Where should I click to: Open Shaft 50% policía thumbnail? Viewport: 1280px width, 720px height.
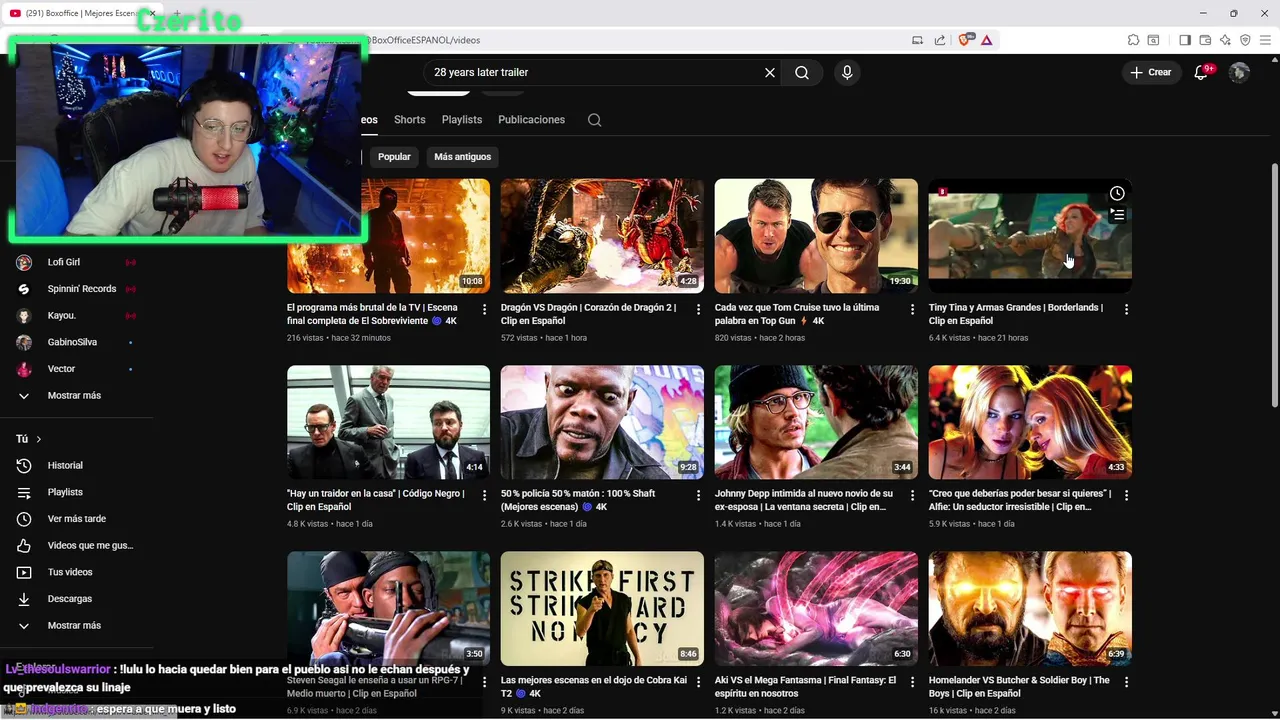pyautogui.click(x=602, y=422)
